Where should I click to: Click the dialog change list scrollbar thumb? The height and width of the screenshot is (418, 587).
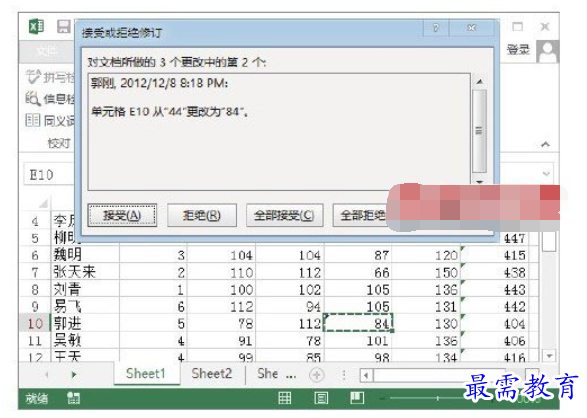point(480,131)
